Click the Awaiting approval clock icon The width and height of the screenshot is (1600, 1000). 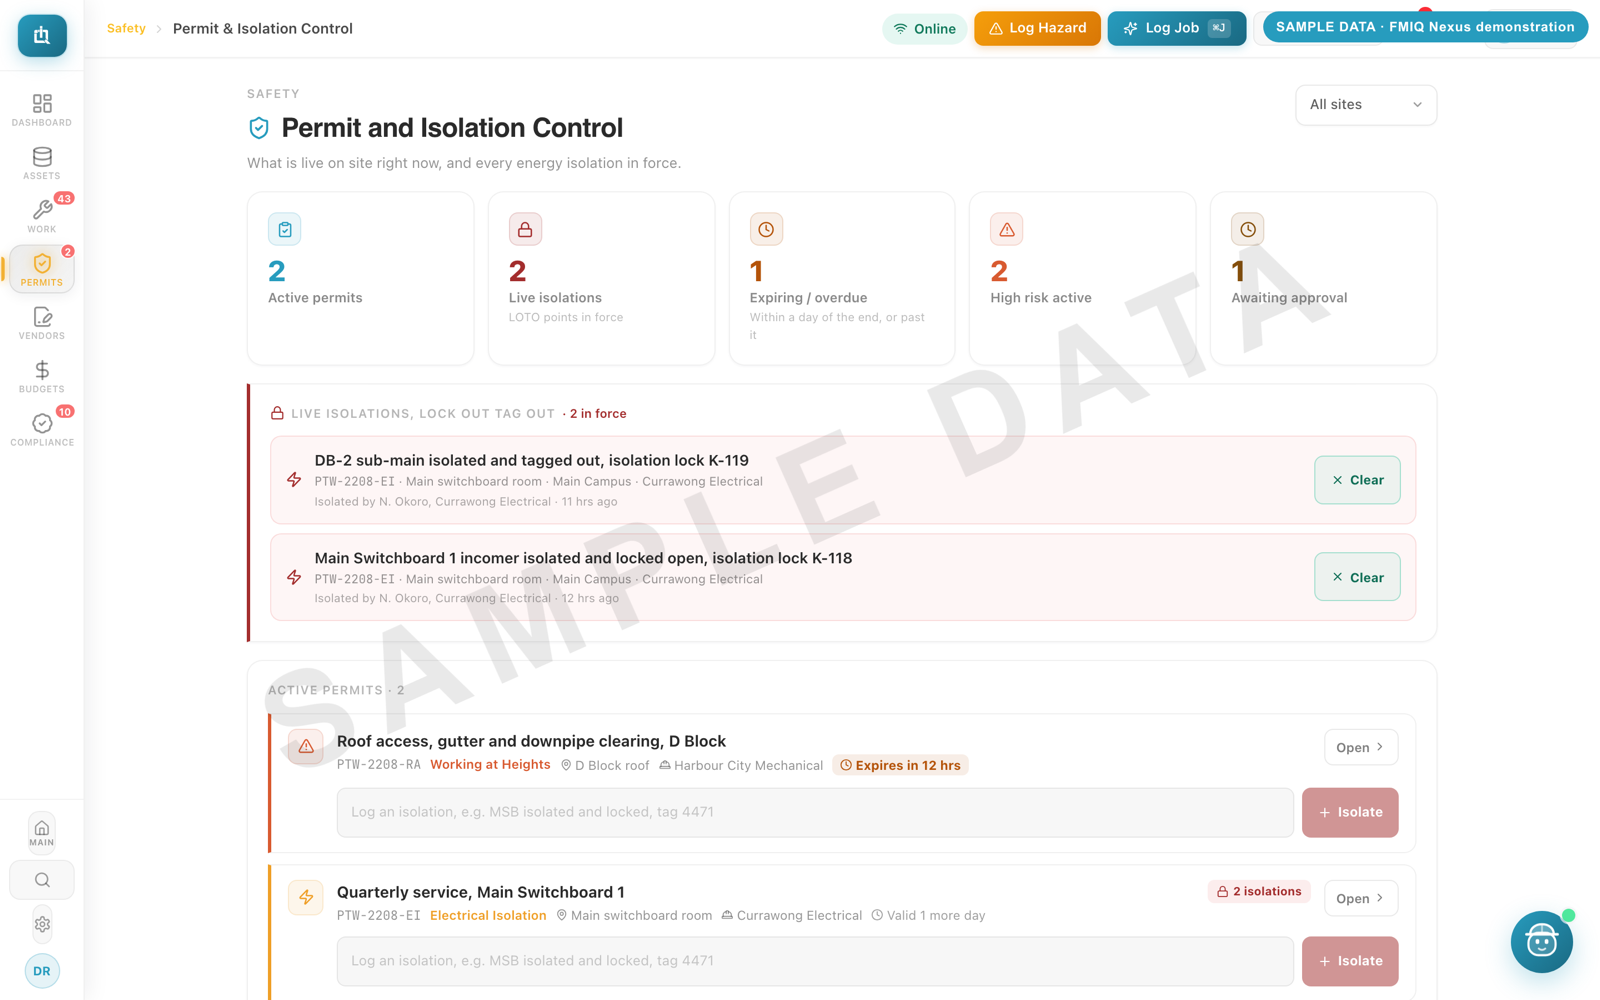pos(1248,229)
